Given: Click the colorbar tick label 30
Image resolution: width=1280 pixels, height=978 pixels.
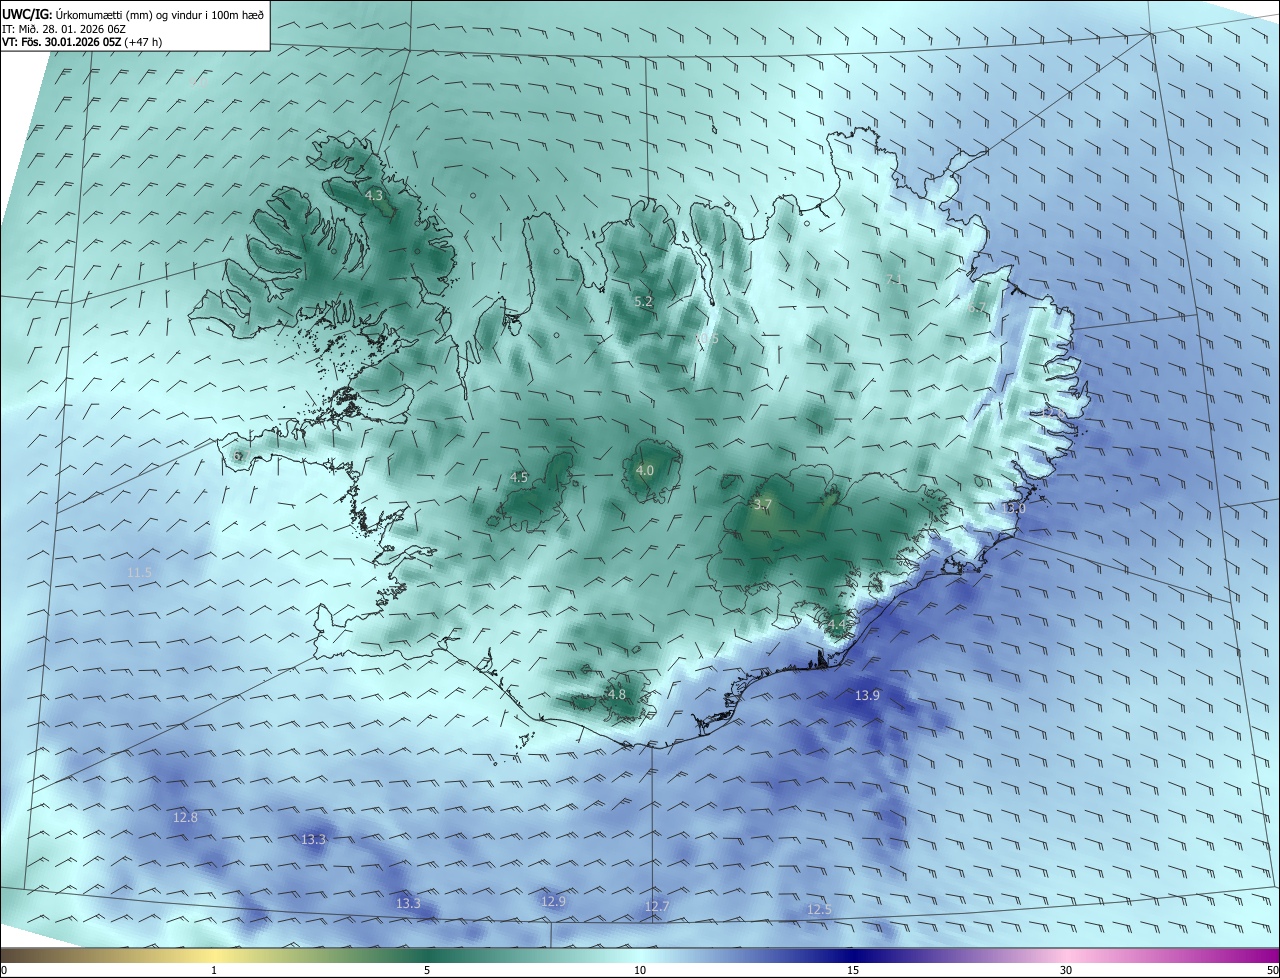Looking at the screenshot, I should (1066, 970).
